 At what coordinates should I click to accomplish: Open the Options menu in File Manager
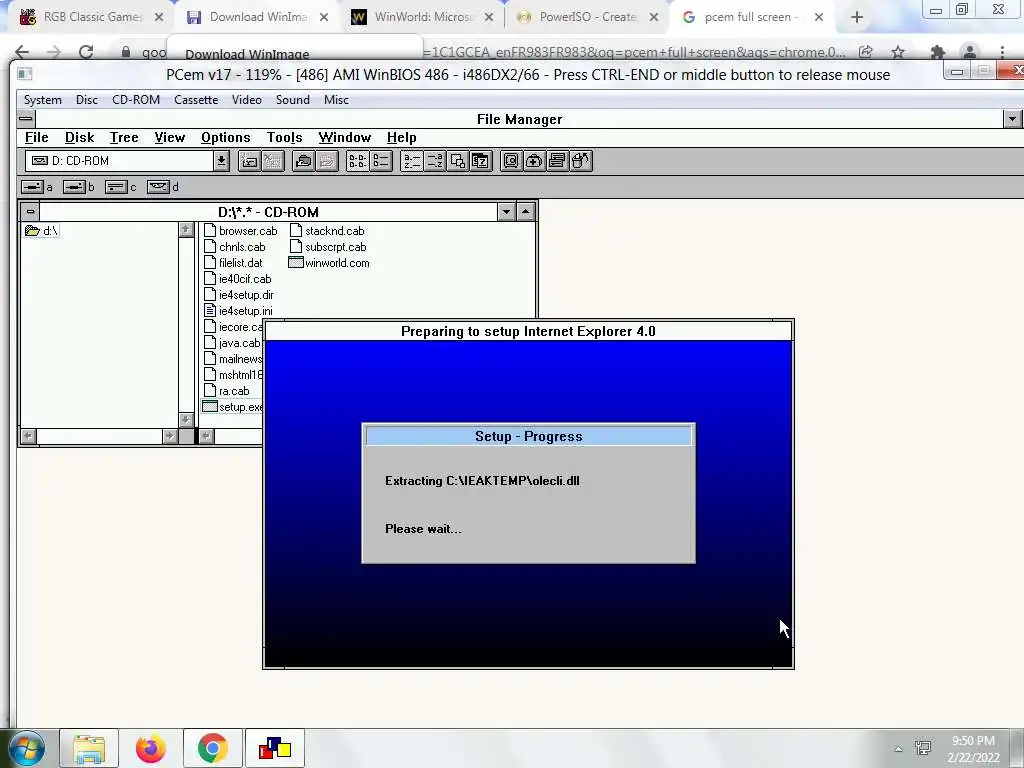coord(225,138)
